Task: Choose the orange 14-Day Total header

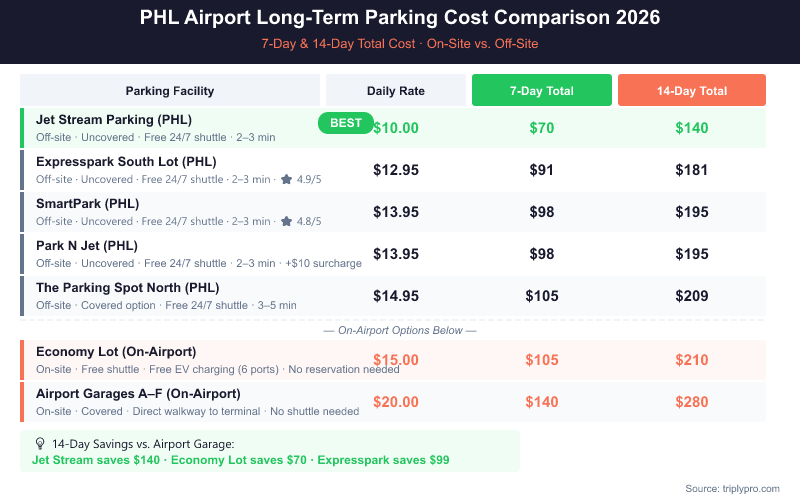Action: [692, 91]
